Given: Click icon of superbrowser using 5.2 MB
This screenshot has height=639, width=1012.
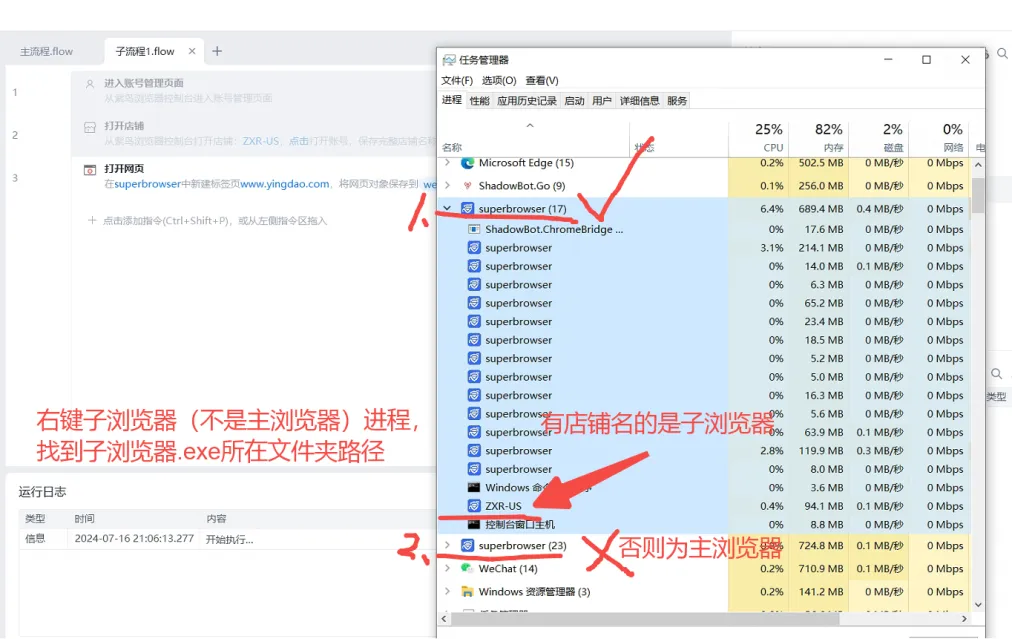Looking at the screenshot, I should (474, 358).
